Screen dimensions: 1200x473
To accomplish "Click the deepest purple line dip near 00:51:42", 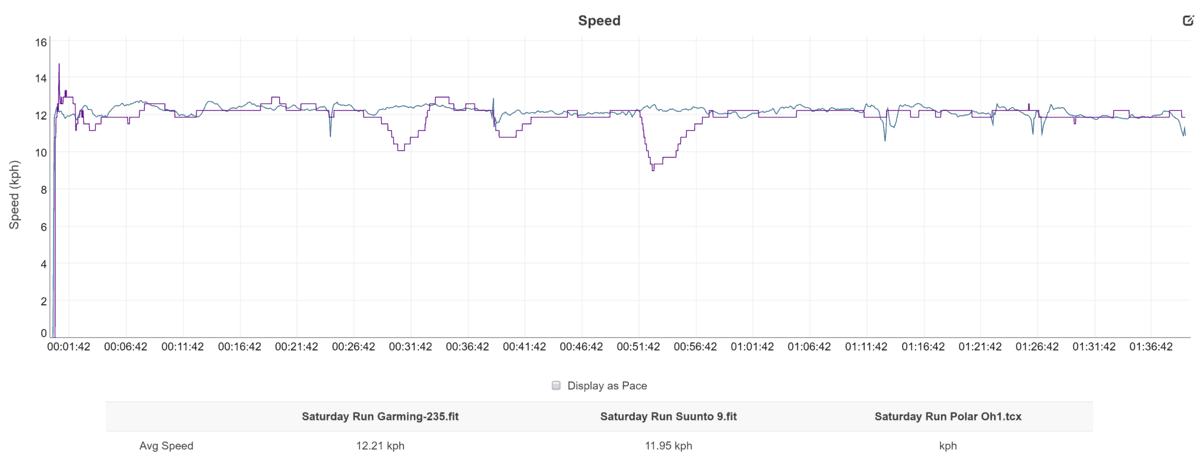I will point(653,169).
